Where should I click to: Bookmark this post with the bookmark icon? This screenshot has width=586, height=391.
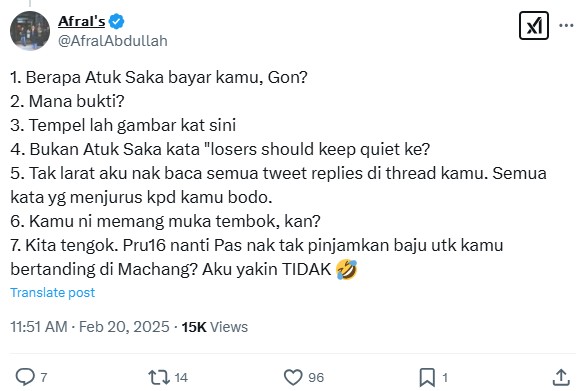427,377
